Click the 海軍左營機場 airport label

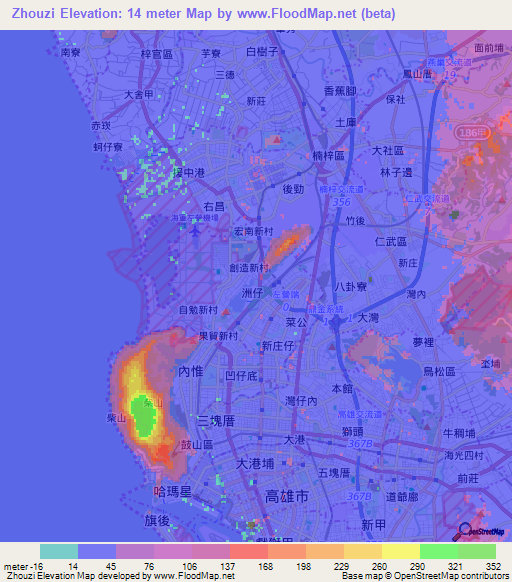coord(195,218)
